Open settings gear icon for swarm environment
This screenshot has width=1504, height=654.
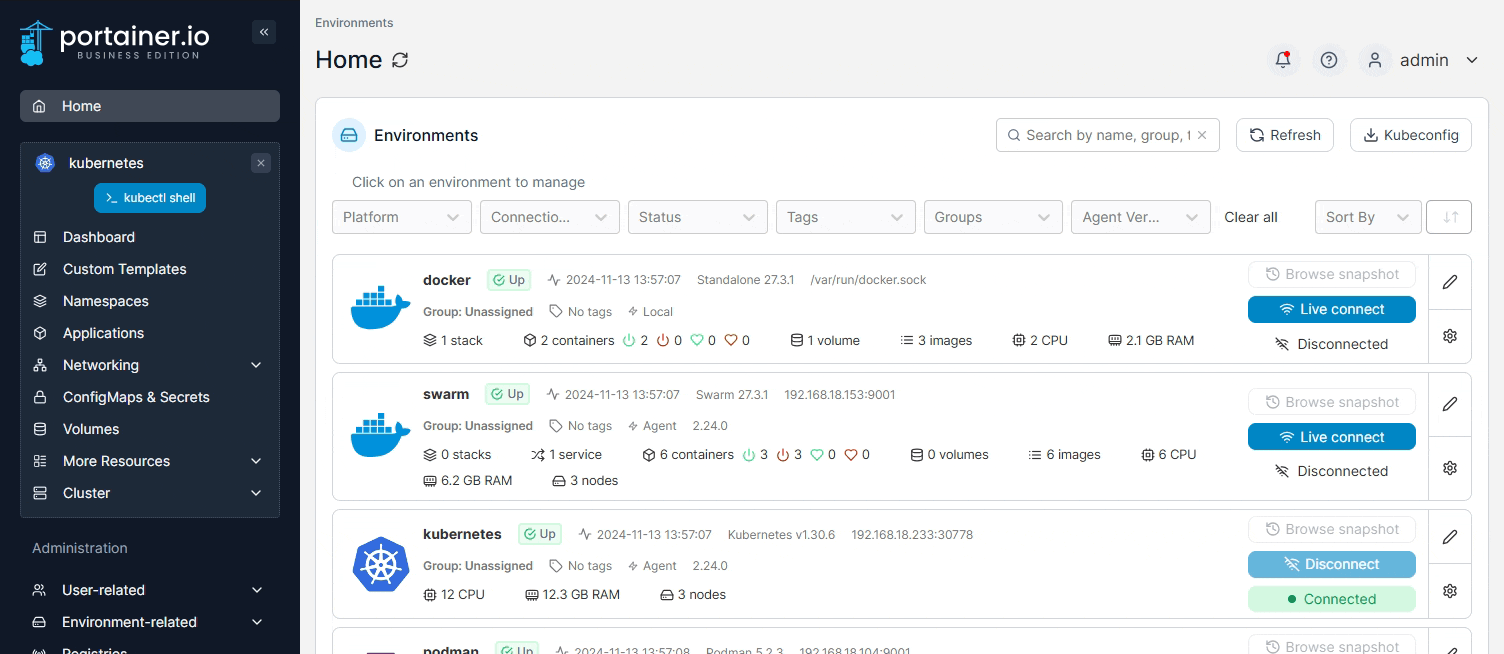point(1450,468)
